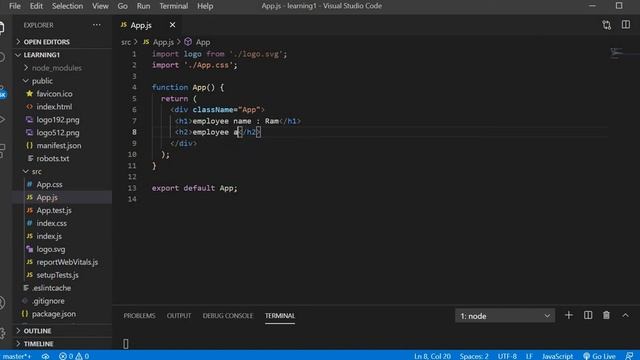Split the terminal panel
640x360 pixels.
588,315
